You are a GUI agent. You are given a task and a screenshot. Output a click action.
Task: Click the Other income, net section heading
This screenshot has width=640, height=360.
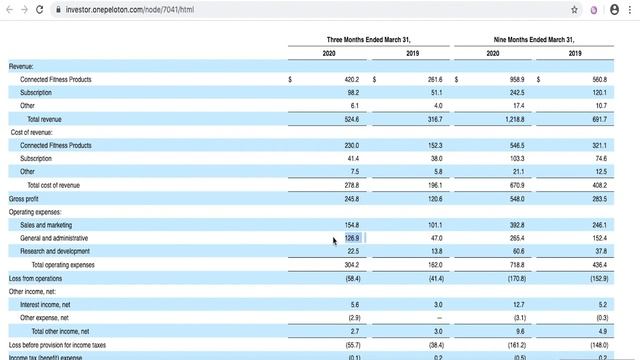click(32, 291)
